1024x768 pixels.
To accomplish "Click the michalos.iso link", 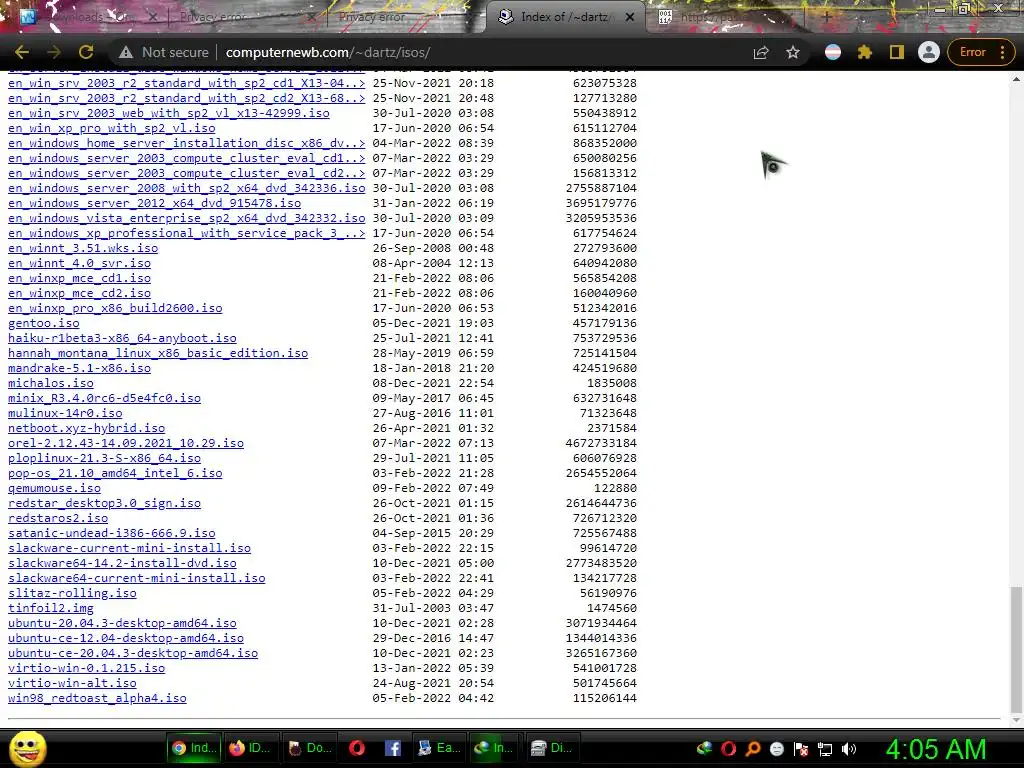I will [x=51, y=383].
